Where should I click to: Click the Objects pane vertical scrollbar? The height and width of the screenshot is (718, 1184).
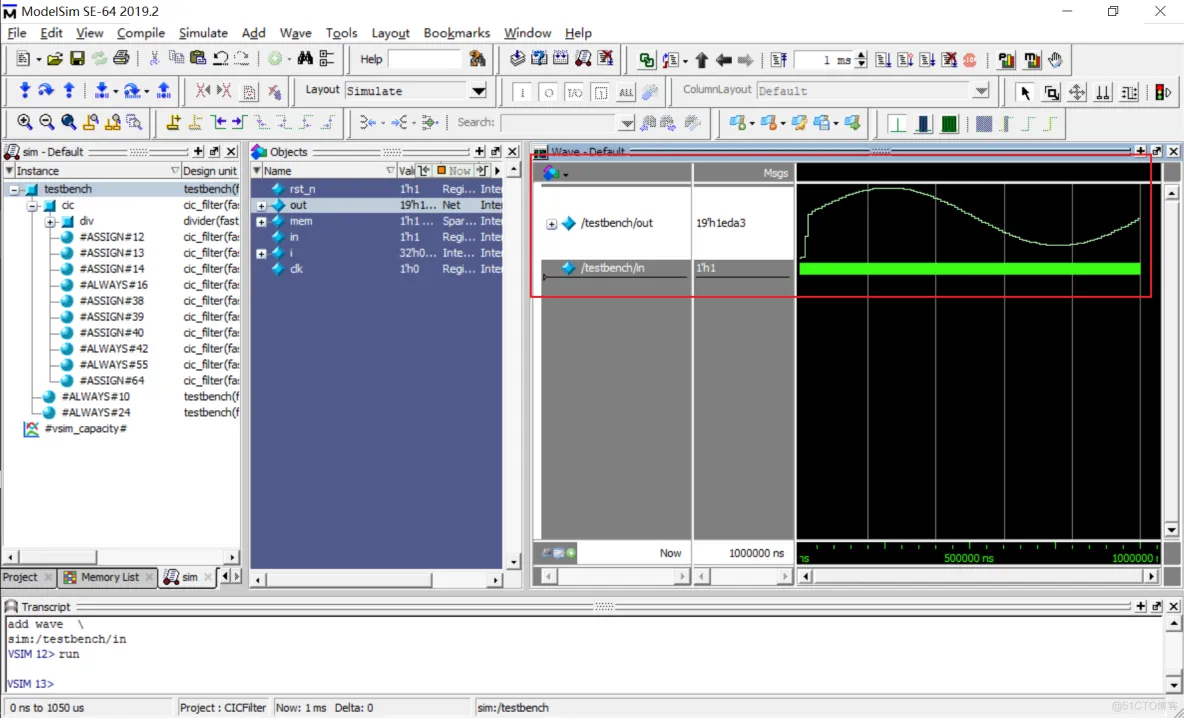[x=513, y=366]
